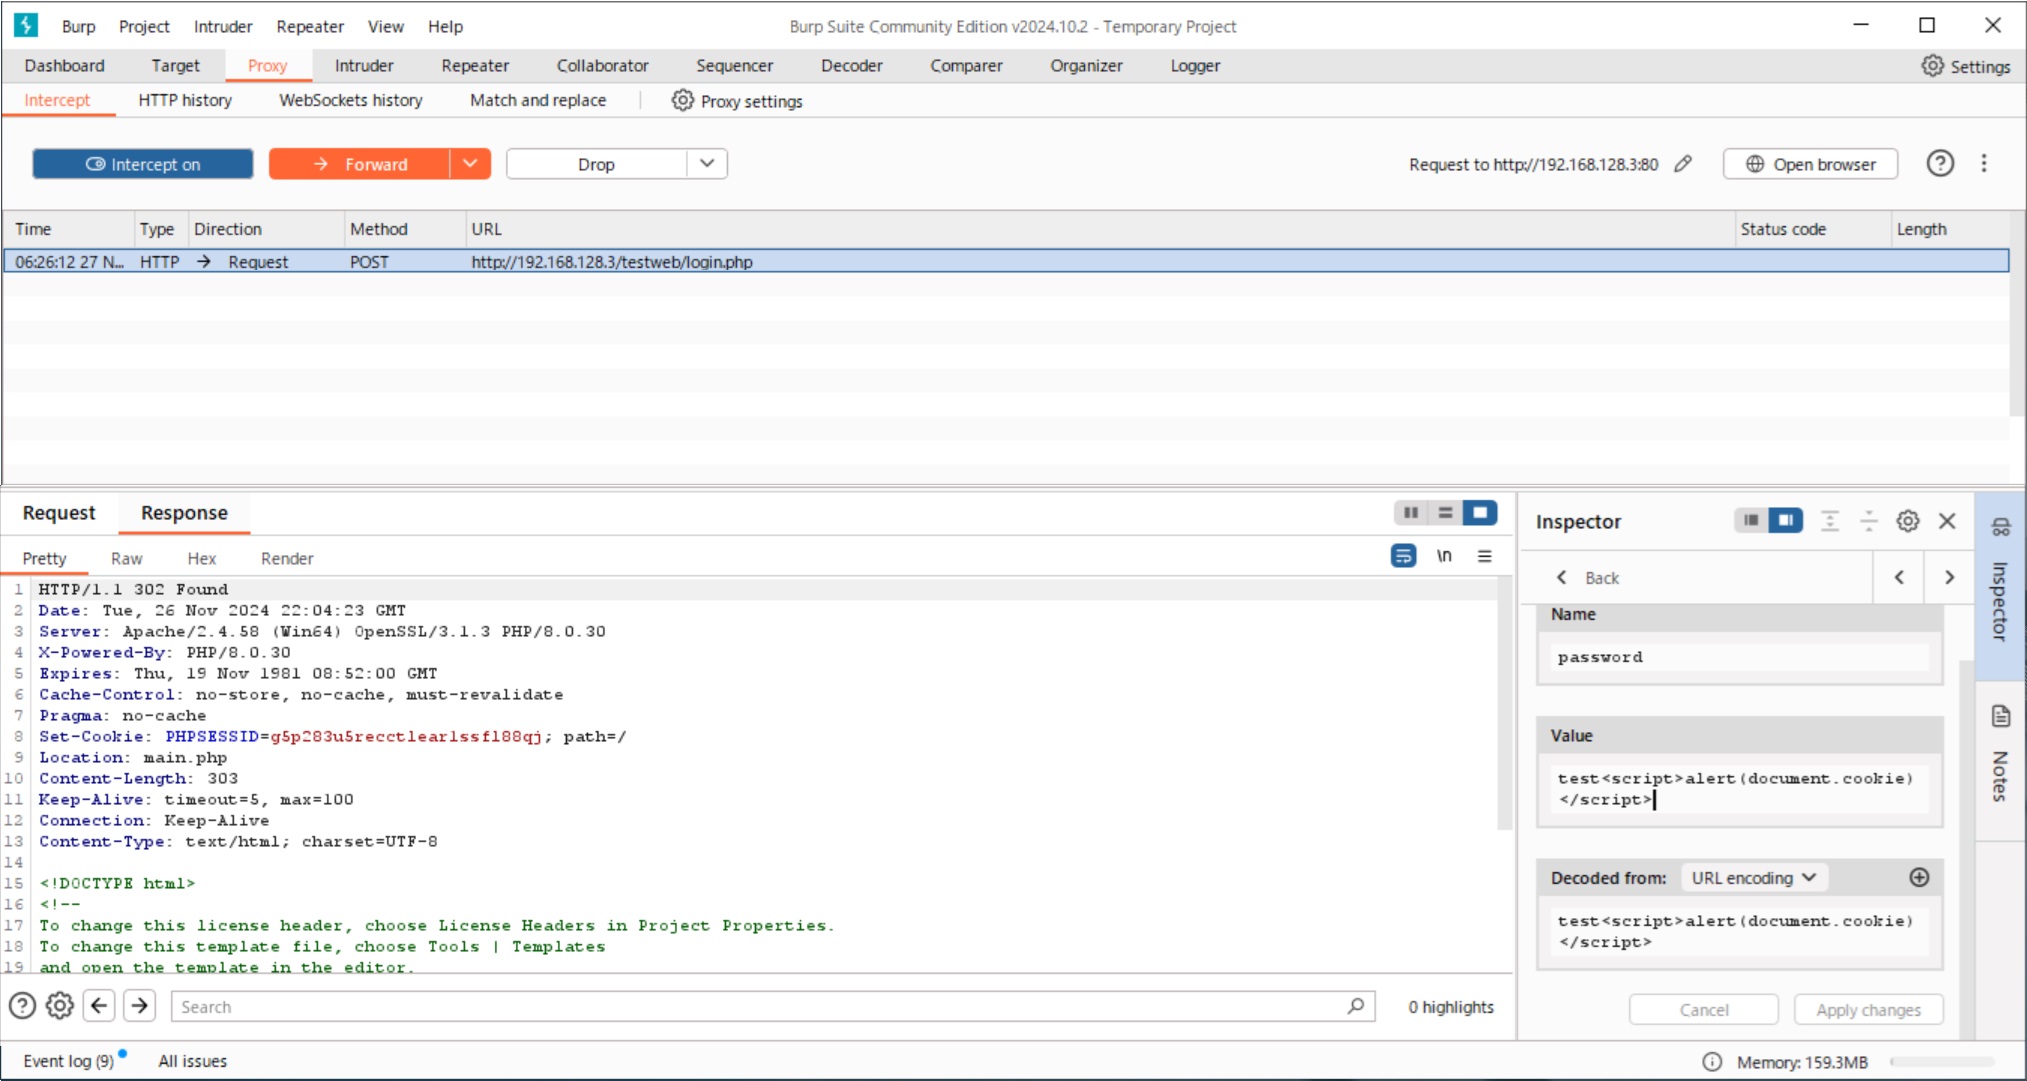Open the three-dot intercept options menu
Screen dimensions: 2027x1081
1984,164
